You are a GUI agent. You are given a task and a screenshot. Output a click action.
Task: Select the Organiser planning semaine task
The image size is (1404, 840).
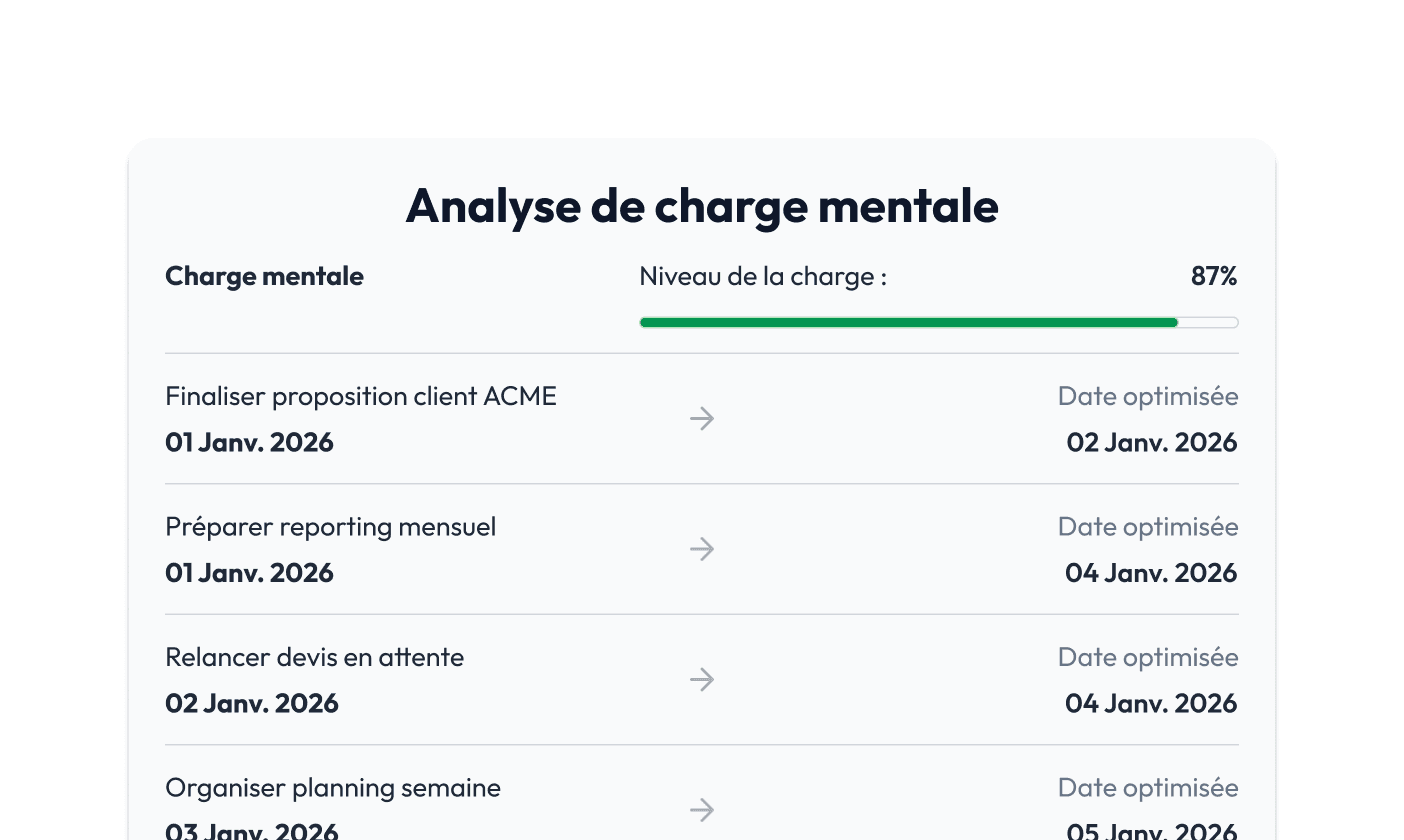point(332,788)
